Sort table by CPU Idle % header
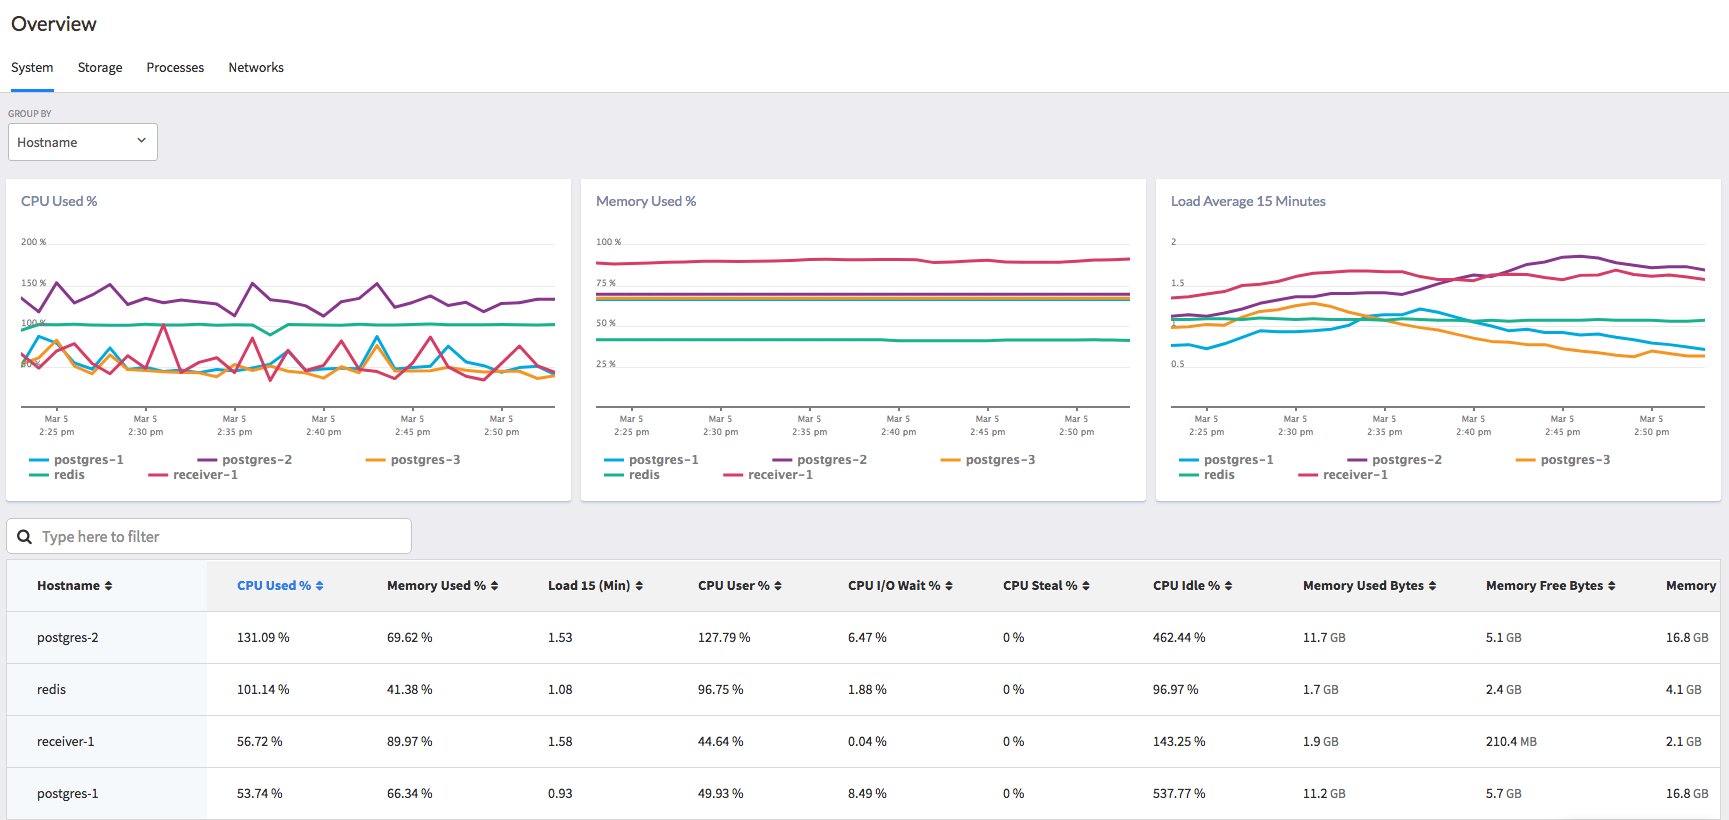Image resolution: width=1729 pixels, height=820 pixels. click(x=1186, y=586)
